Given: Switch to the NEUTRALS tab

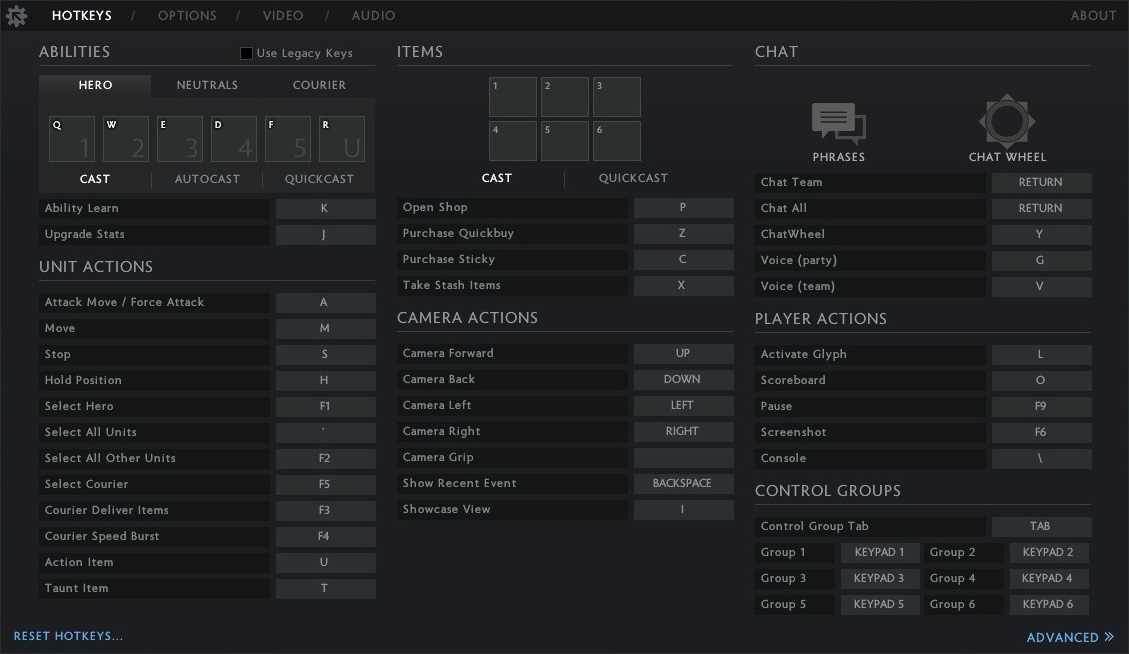Looking at the screenshot, I should (x=207, y=85).
